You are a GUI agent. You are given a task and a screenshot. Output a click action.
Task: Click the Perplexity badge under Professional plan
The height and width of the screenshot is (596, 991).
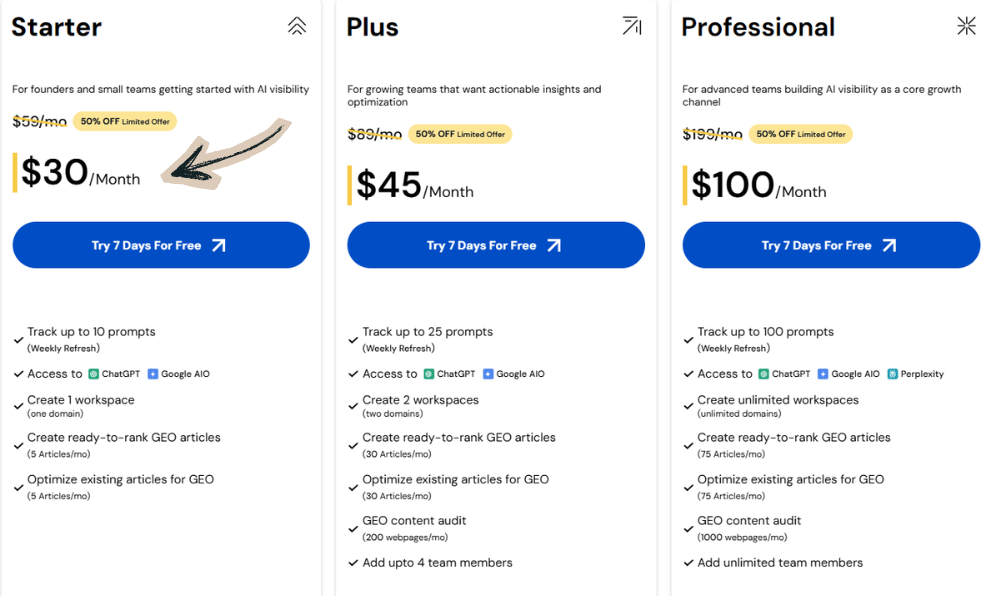[x=915, y=373]
